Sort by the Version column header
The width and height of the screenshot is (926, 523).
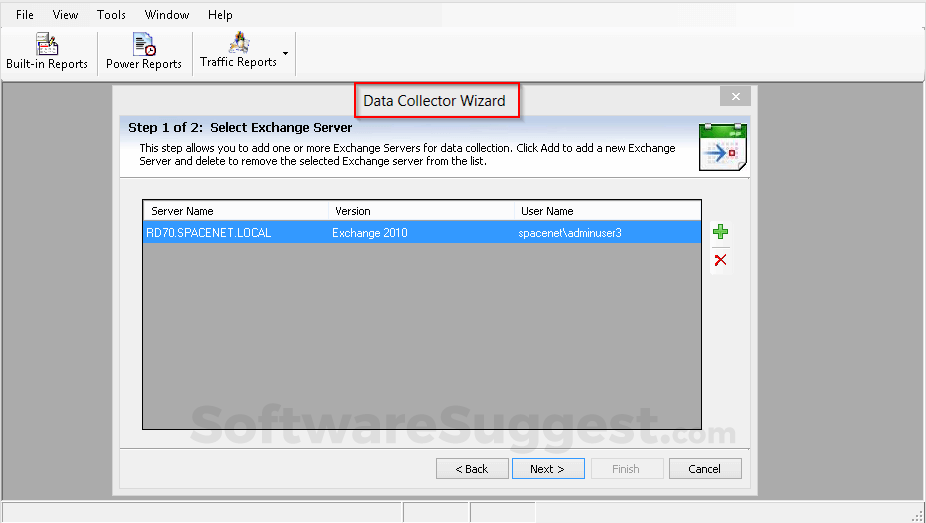coord(421,211)
